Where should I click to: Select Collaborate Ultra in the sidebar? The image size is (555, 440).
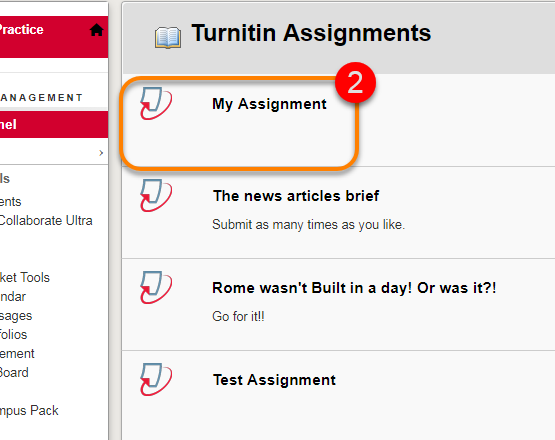click(x=46, y=221)
